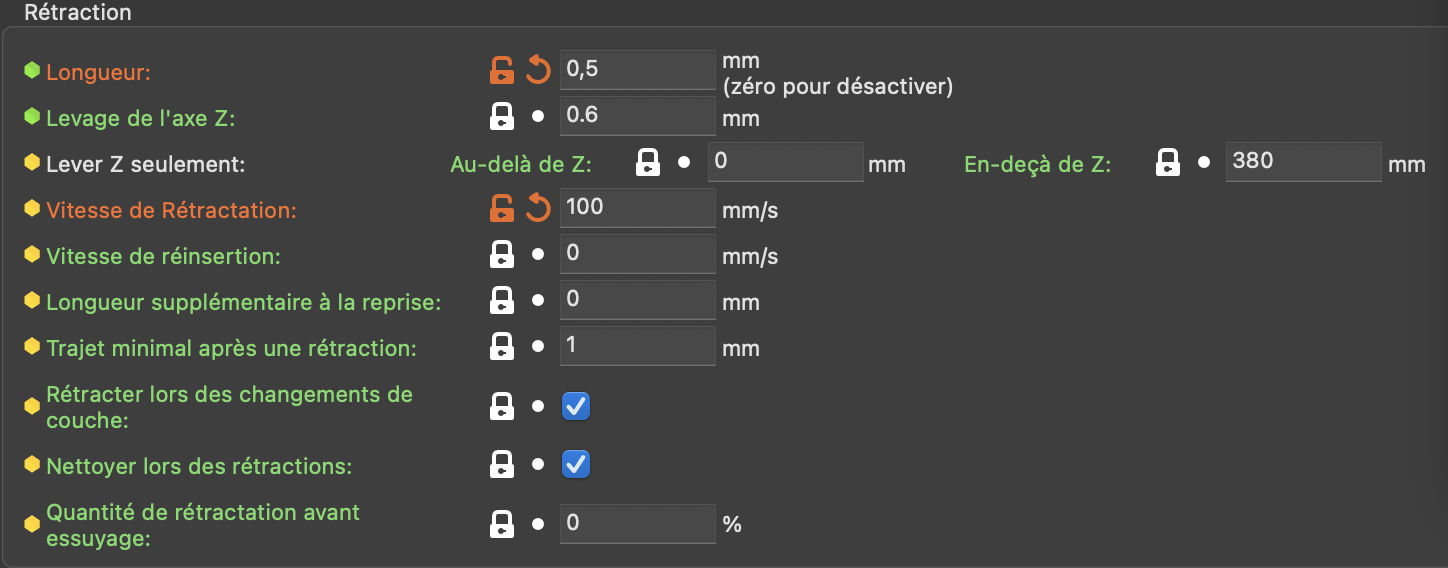Click the orange unlocked padlock for Vitesse de Rétractation
This screenshot has height=568, width=1448.
coord(501,208)
